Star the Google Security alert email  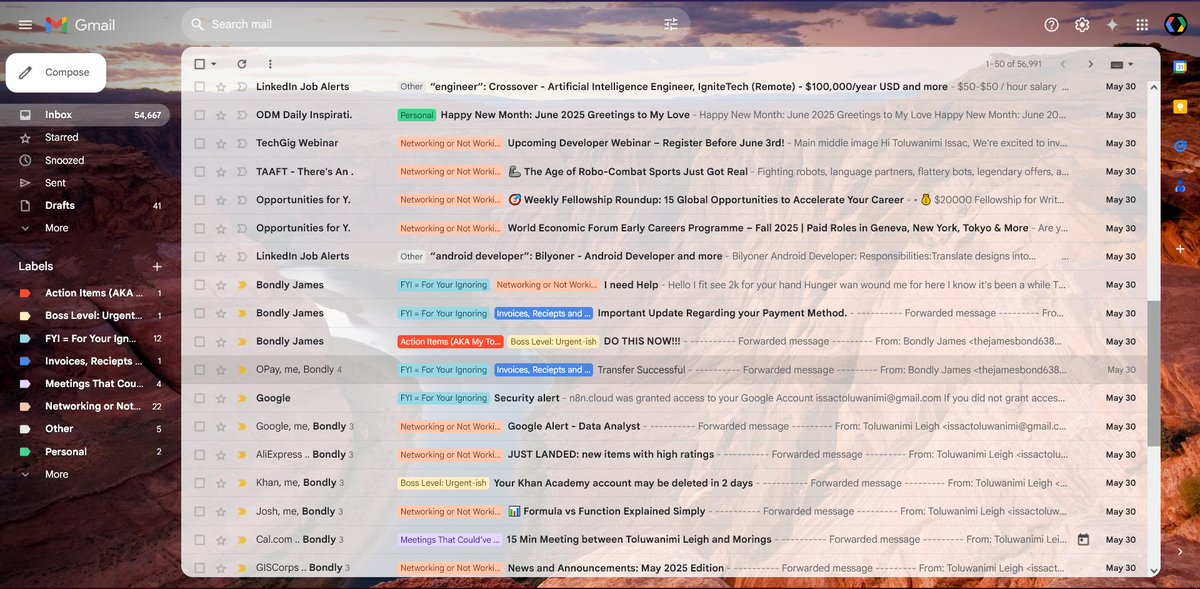221,398
